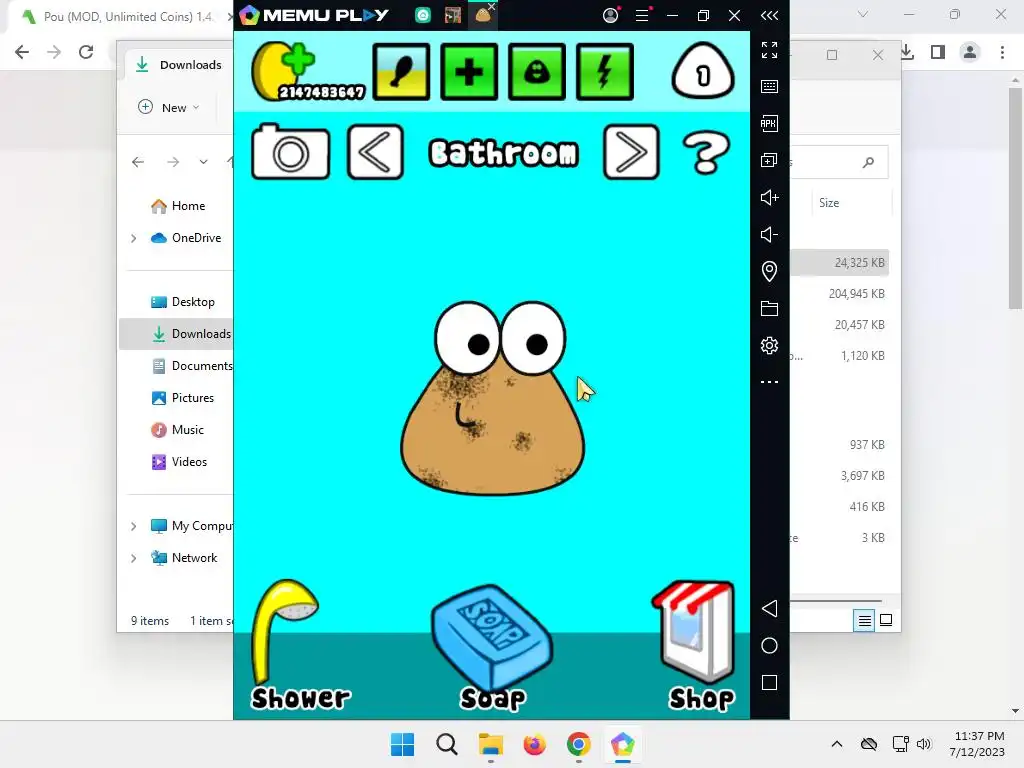Image resolution: width=1024 pixels, height=768 pixels.
Task: Open the Shop
Action: (694, 632)
